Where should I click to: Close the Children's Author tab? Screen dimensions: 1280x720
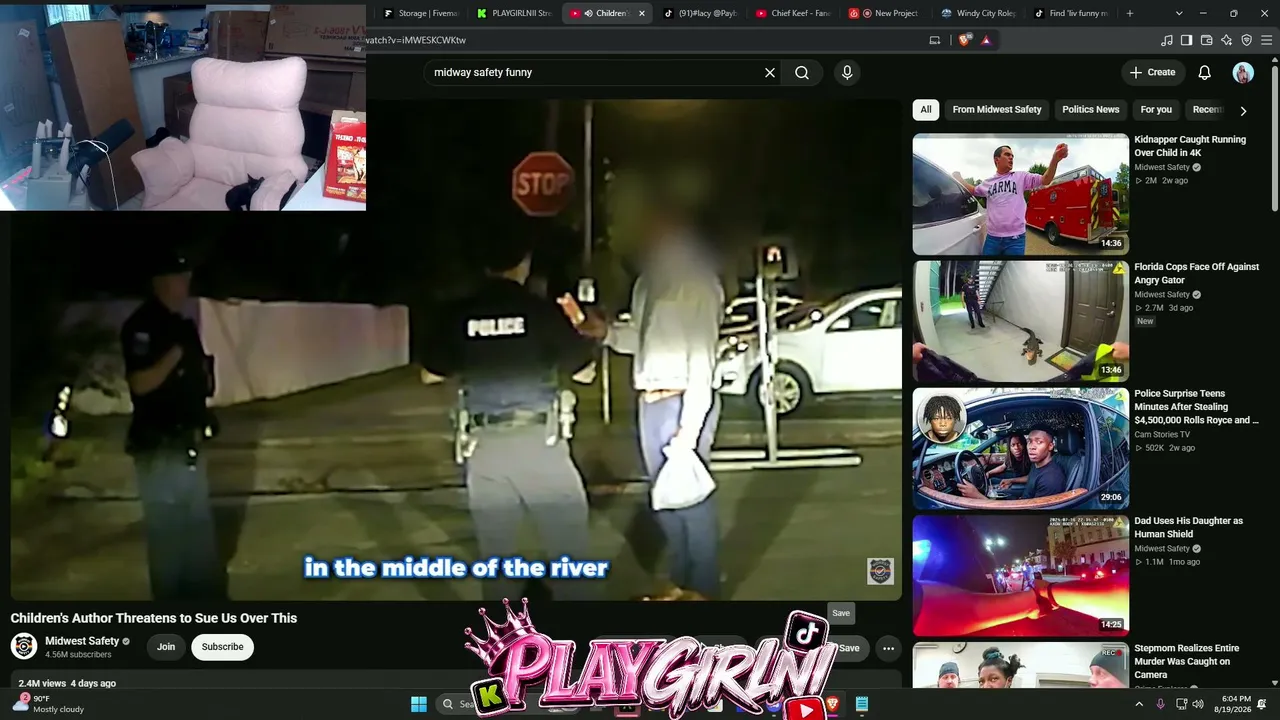(x=642, y=13)
